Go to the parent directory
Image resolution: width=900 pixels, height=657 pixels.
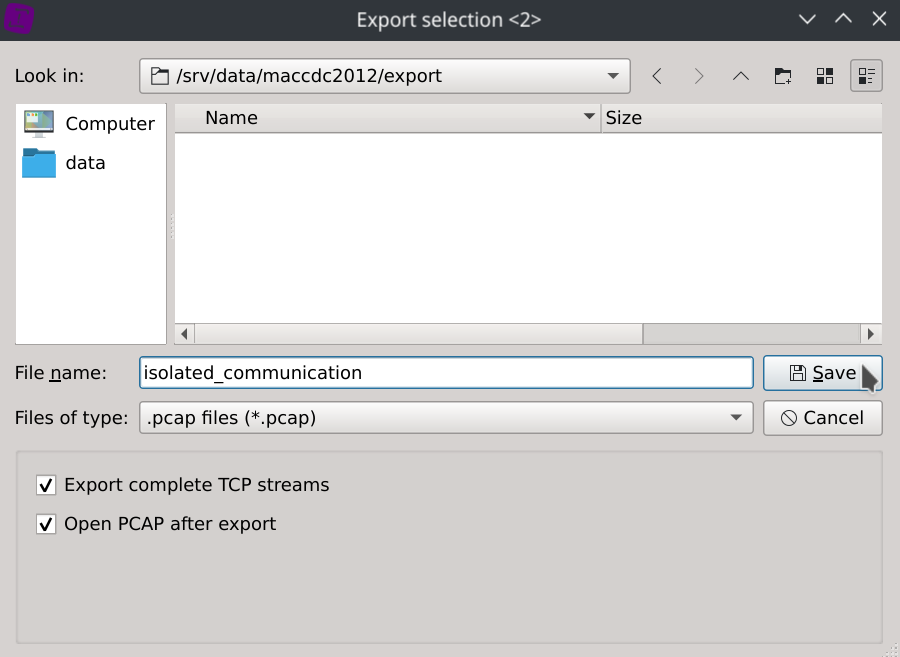(x=741, y=76)
